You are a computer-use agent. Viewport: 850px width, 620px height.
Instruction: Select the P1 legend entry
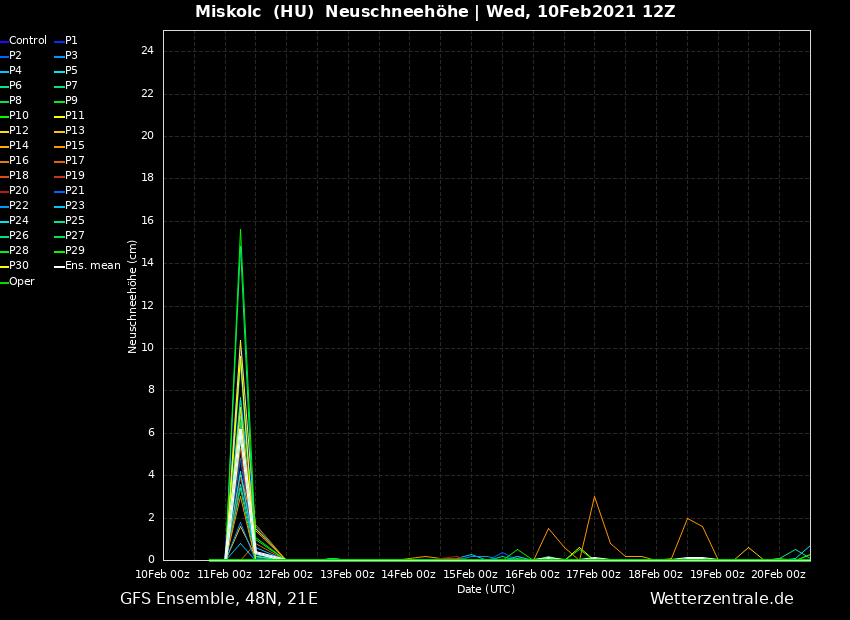pos(71,41)
